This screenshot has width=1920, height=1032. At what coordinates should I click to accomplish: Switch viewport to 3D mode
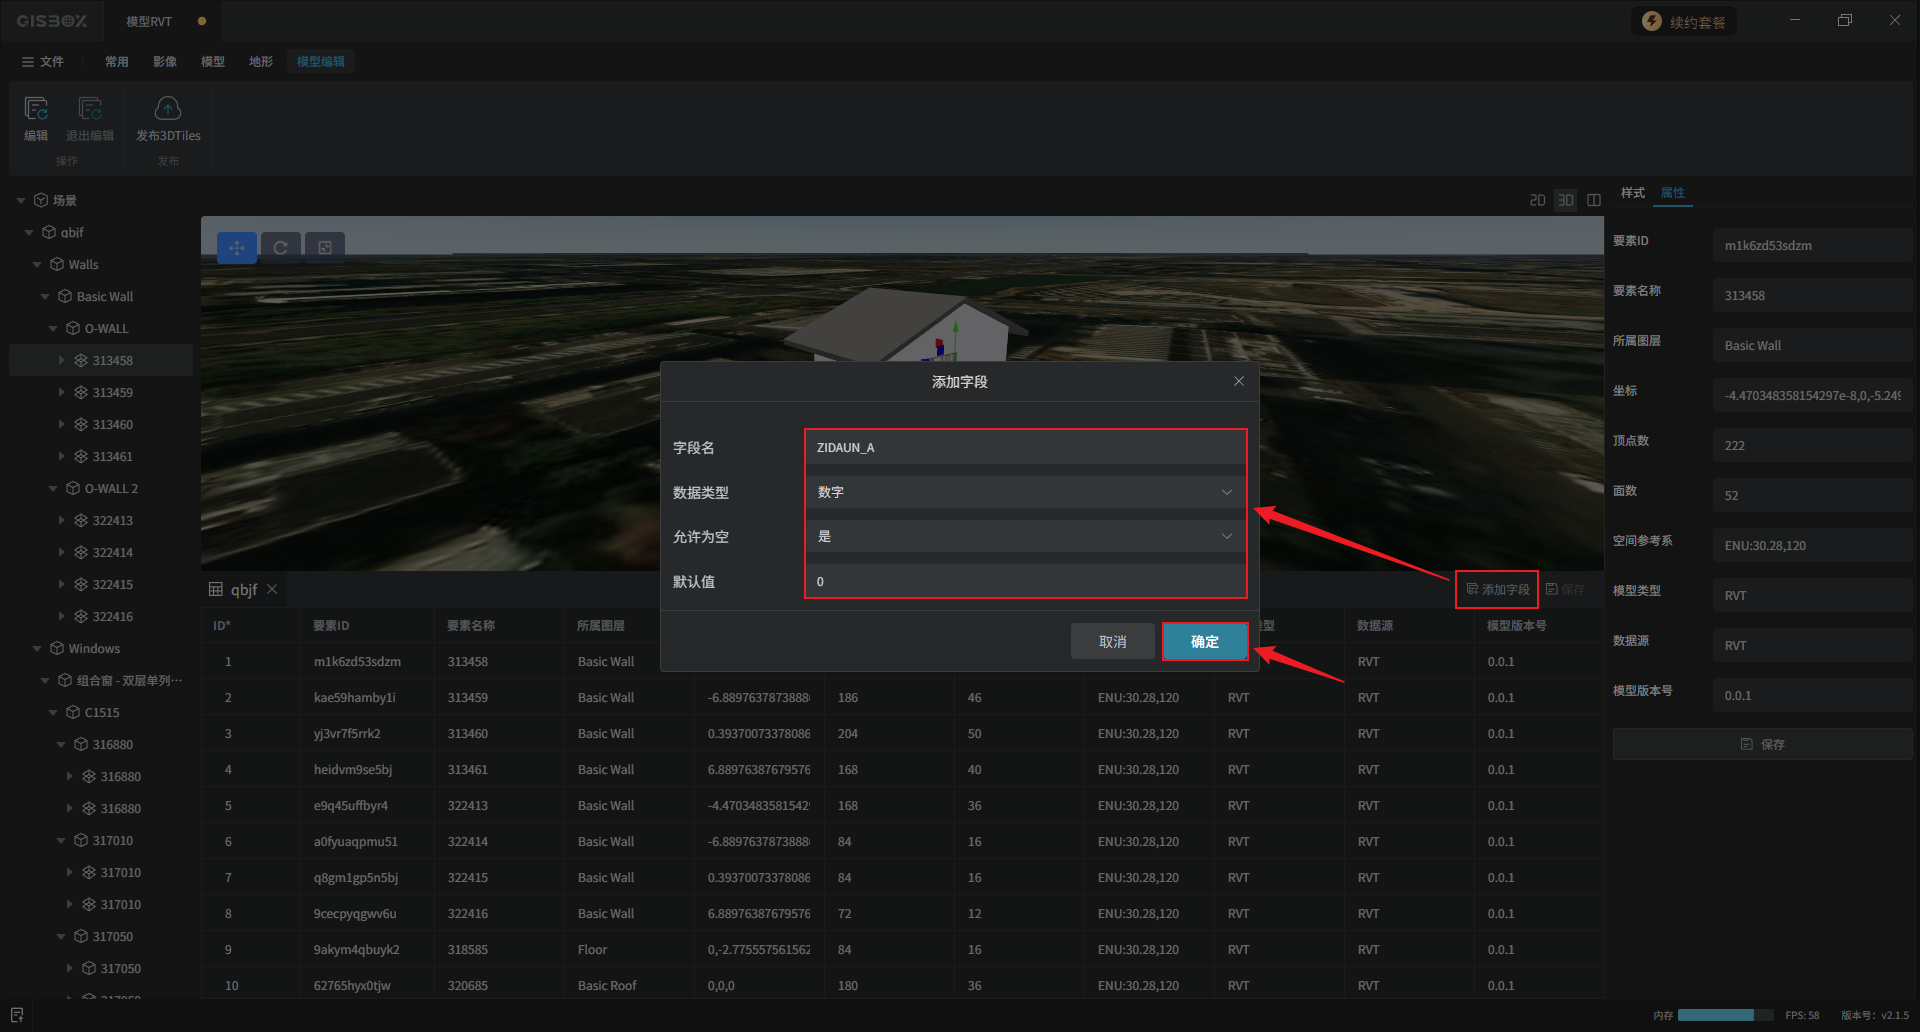click(1565, 200)
